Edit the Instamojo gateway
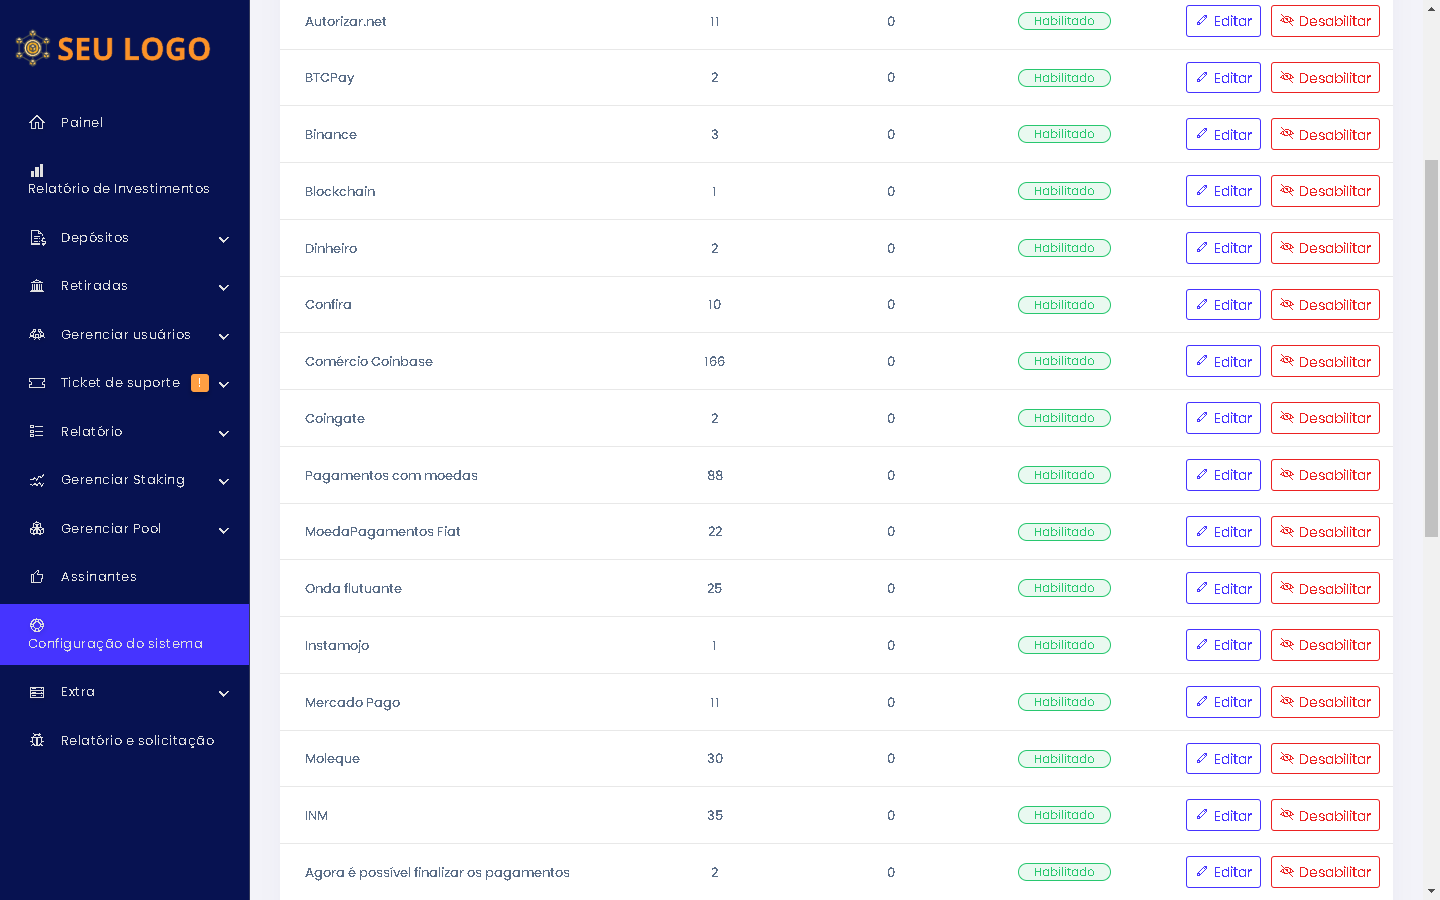Viewport: 1440px width, 900px height. click(1223, 645)
